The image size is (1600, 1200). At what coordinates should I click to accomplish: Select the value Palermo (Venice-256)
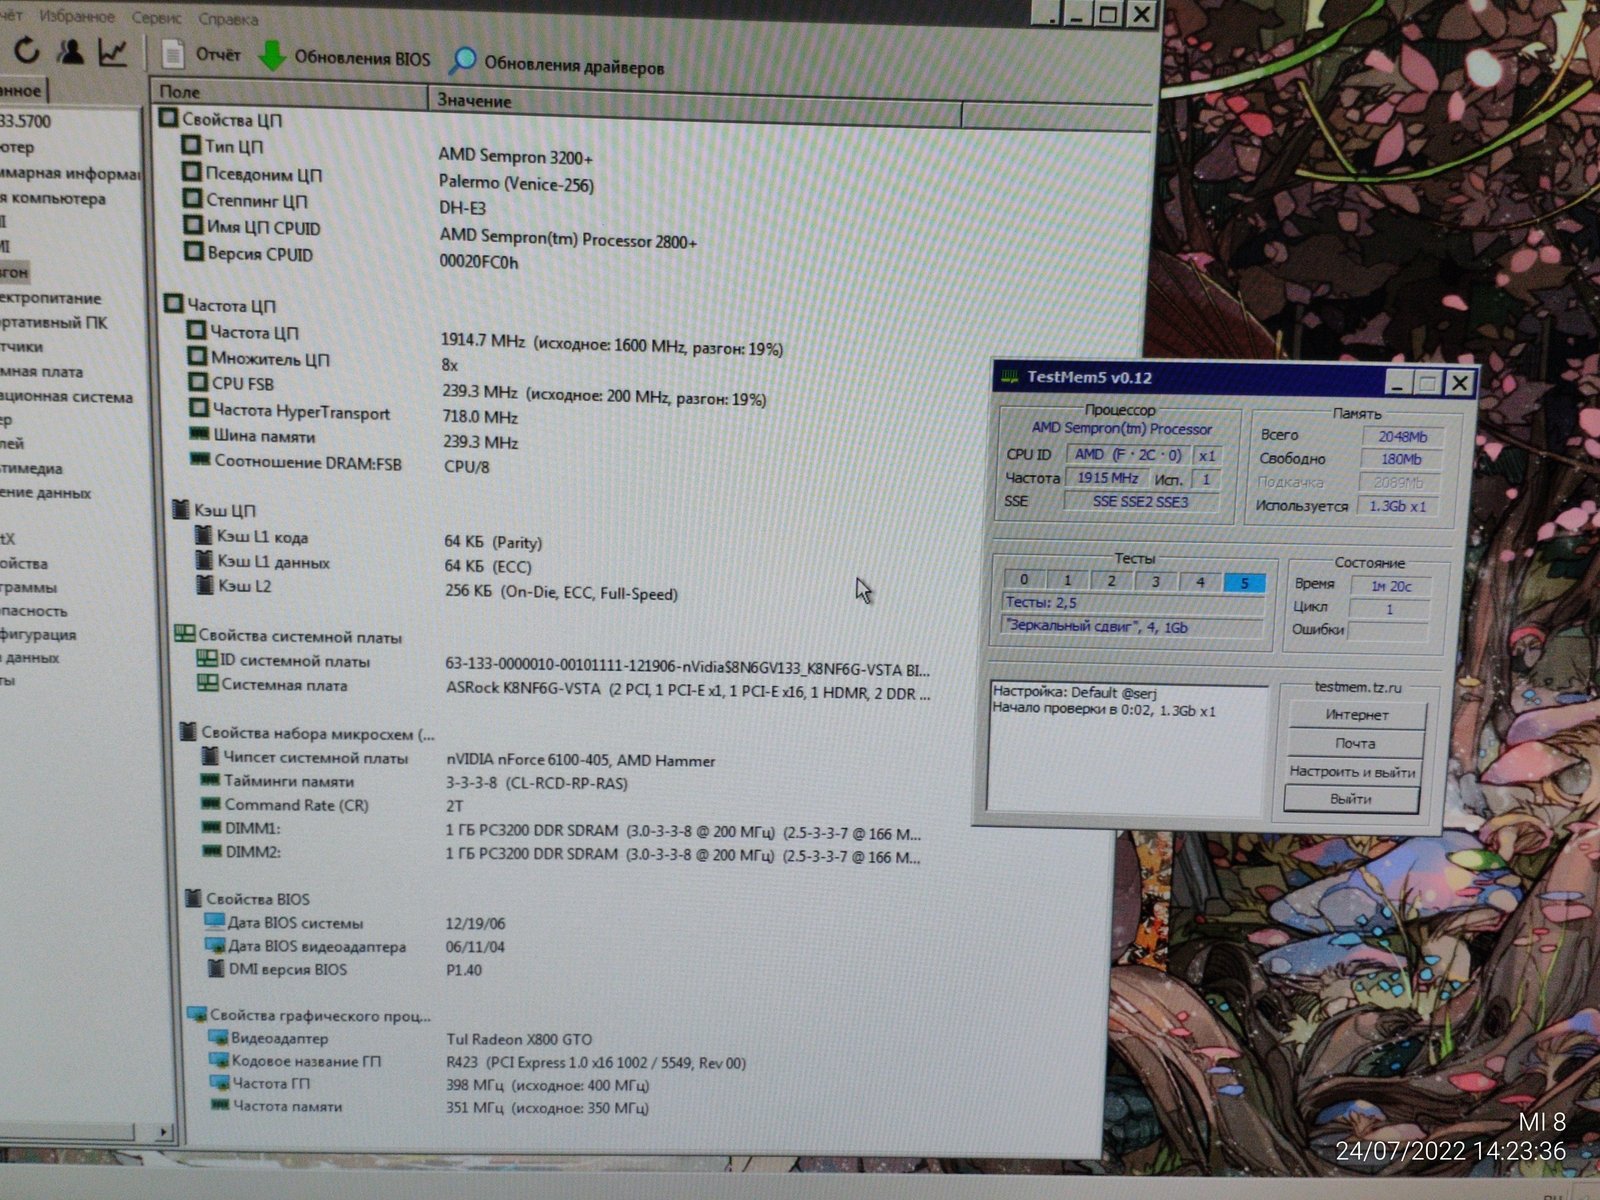[516, 183]
